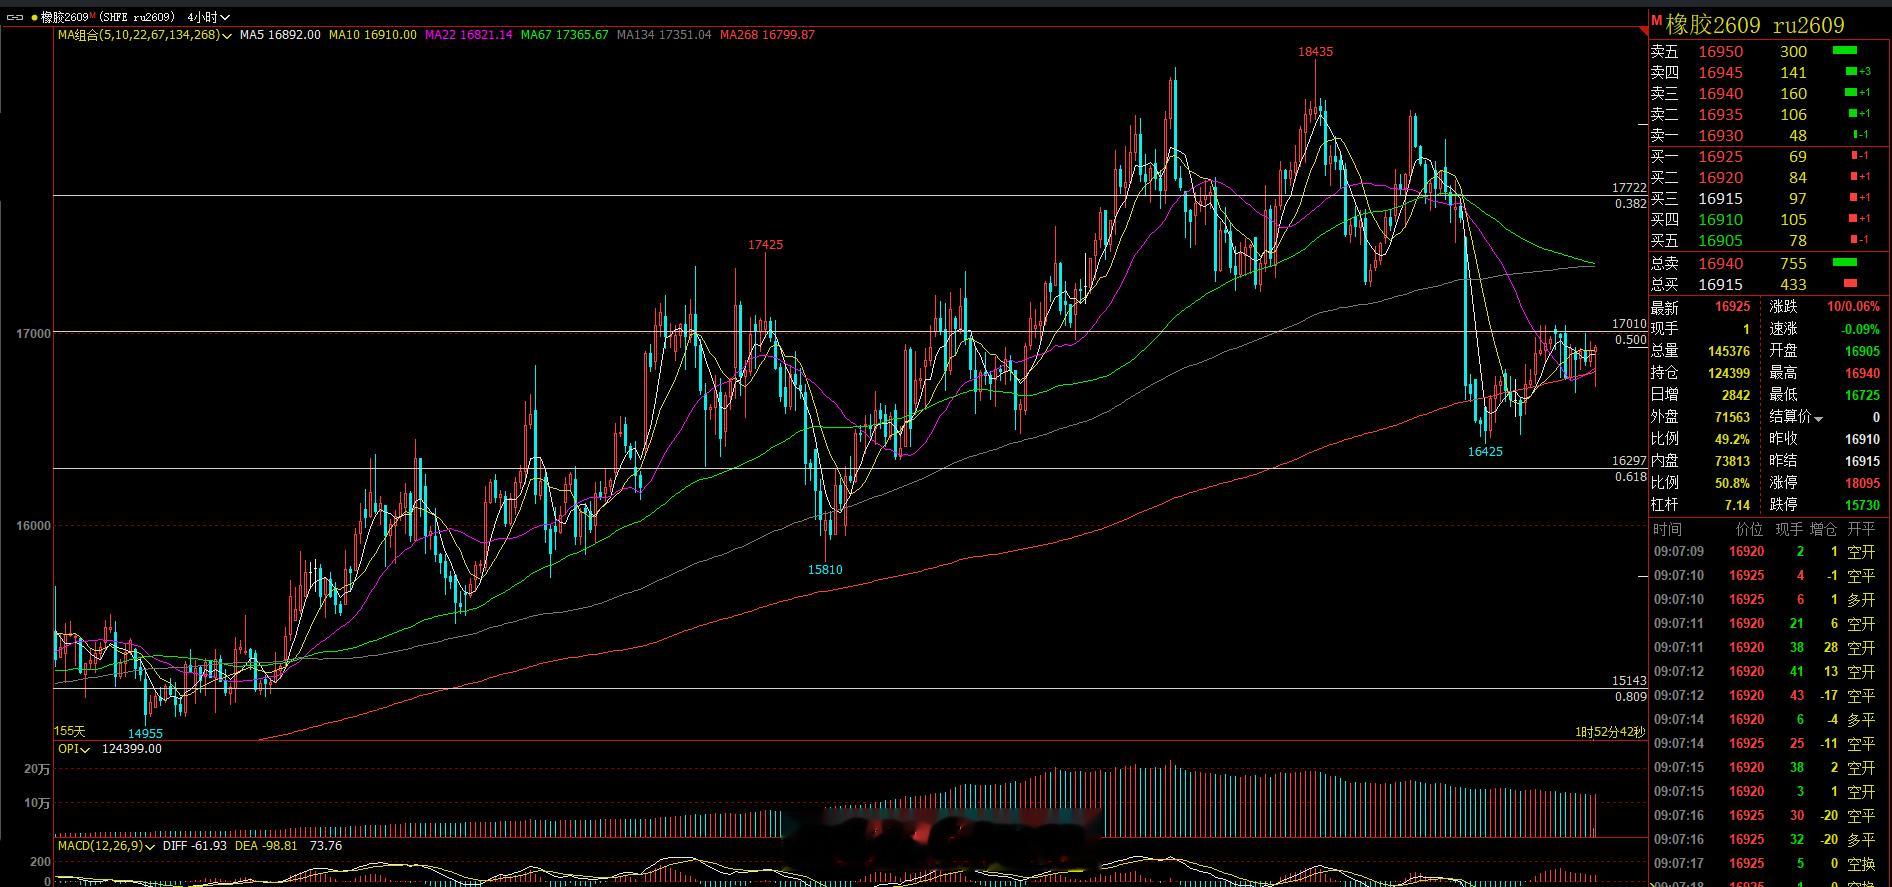Click the MA5 16892.00 legend label
Screen dimensions: 1892x887
pos(280,35)
